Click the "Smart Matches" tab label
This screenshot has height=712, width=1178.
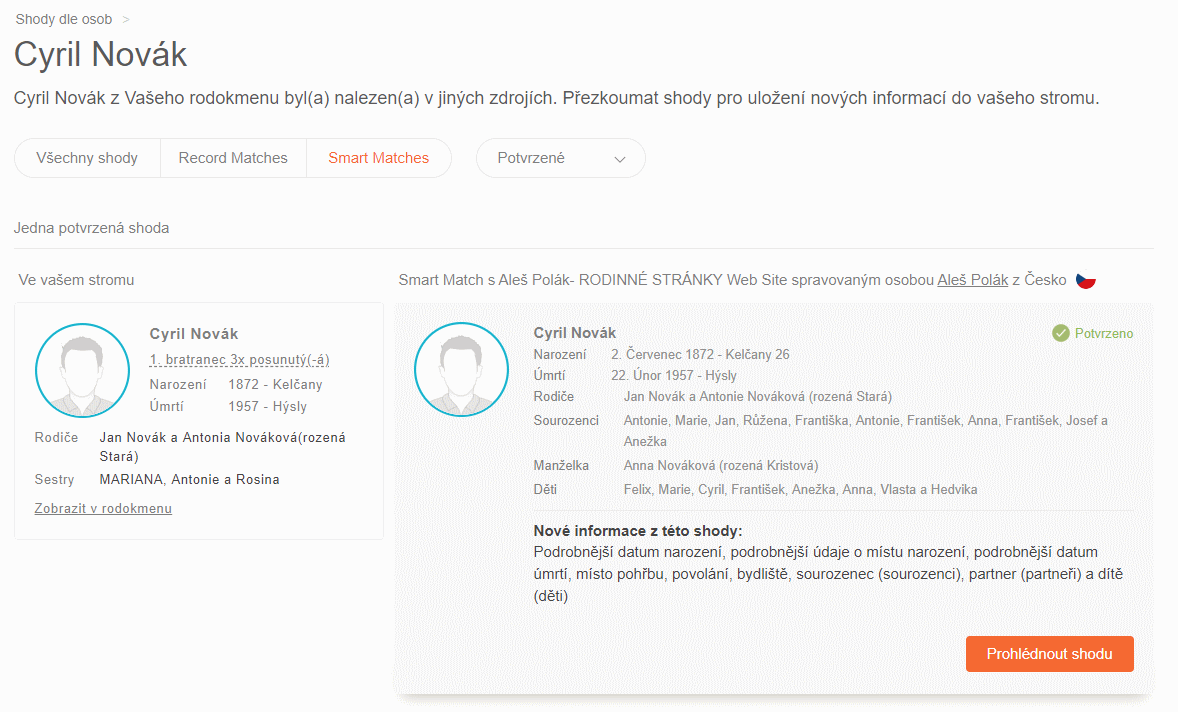pos(378,157)
